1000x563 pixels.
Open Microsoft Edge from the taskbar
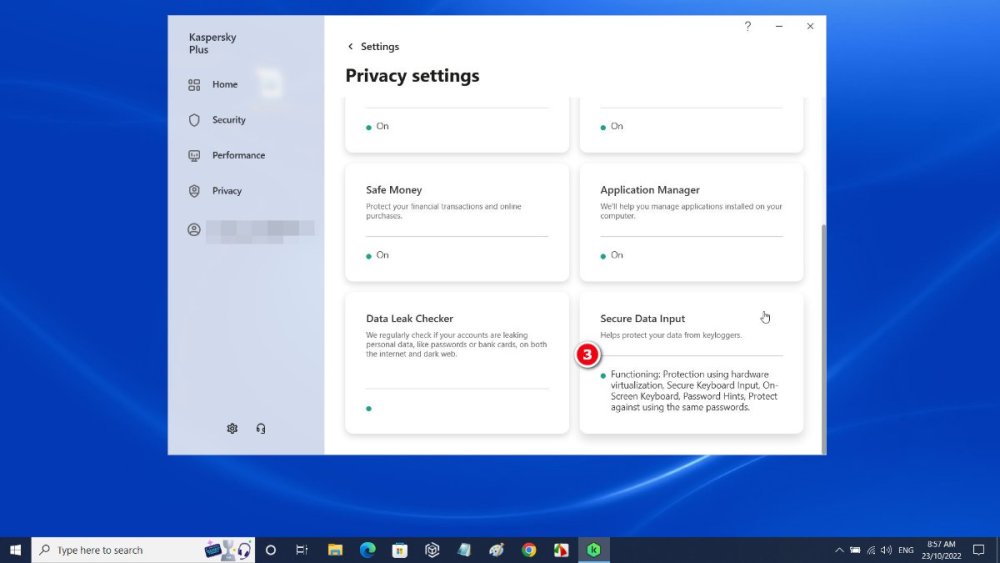point(367,550)
